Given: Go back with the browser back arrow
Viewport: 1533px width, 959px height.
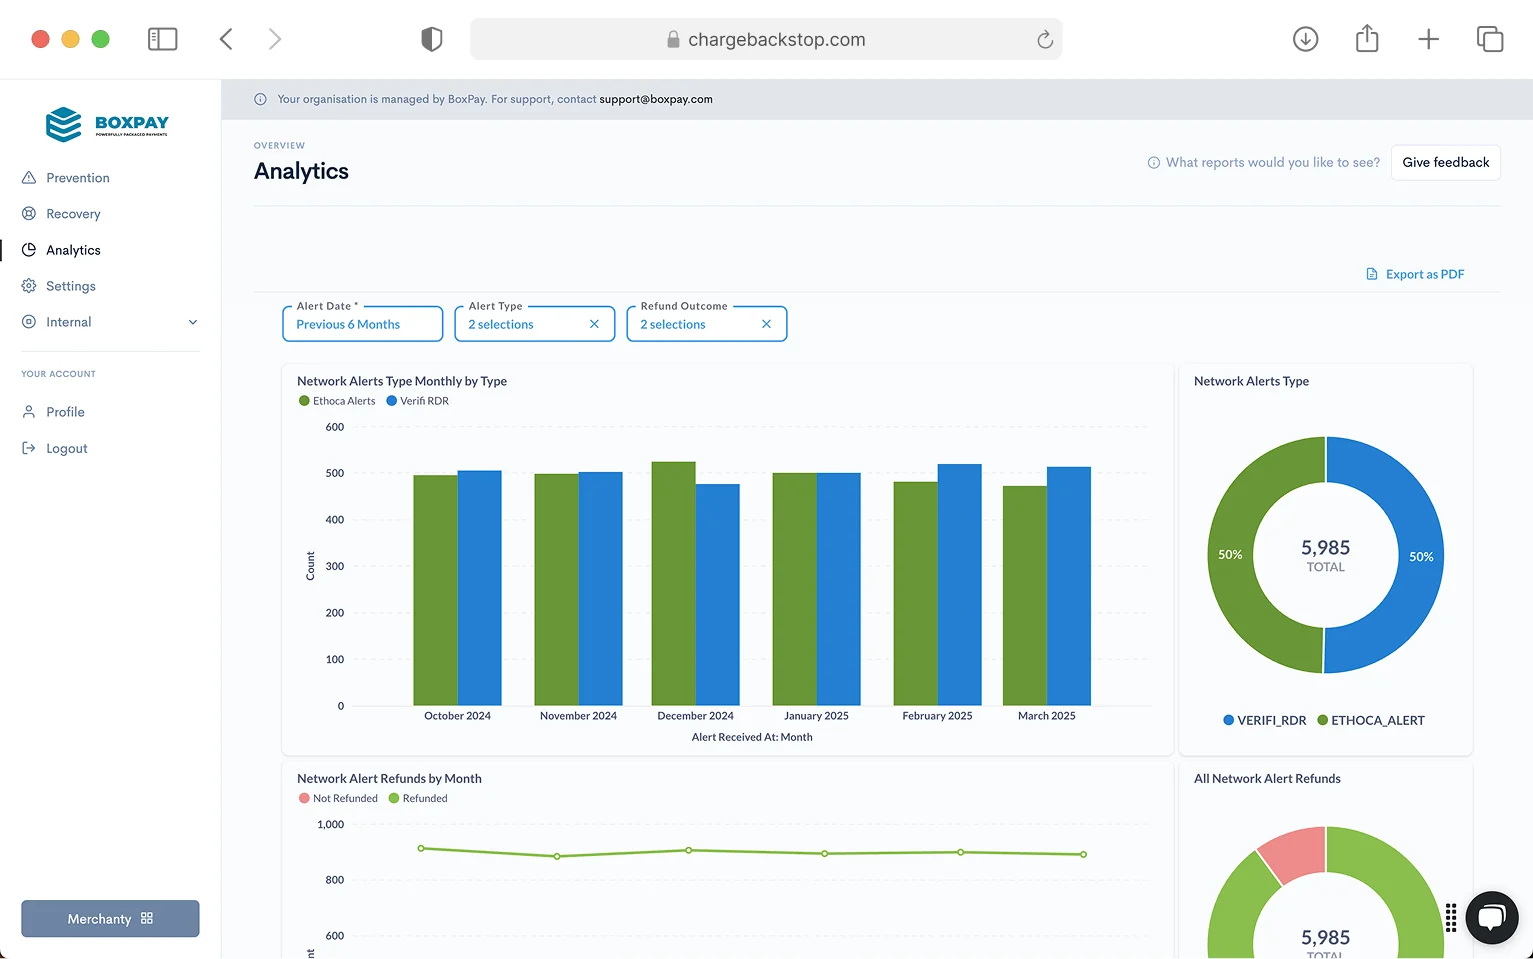Looking at the screenshot, I should coord(226,39).
